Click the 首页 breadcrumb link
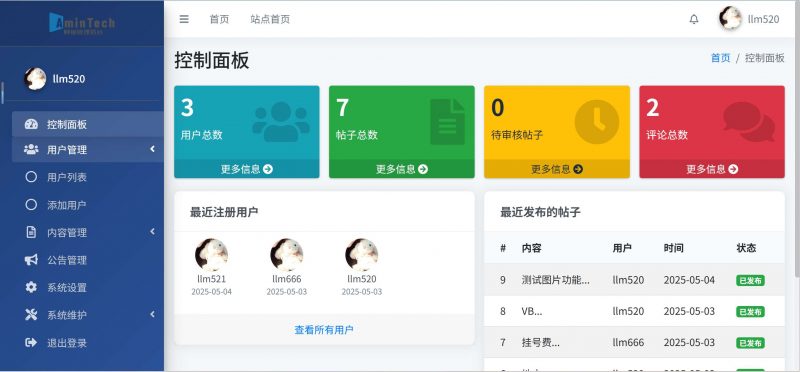 tap(720, 58)
